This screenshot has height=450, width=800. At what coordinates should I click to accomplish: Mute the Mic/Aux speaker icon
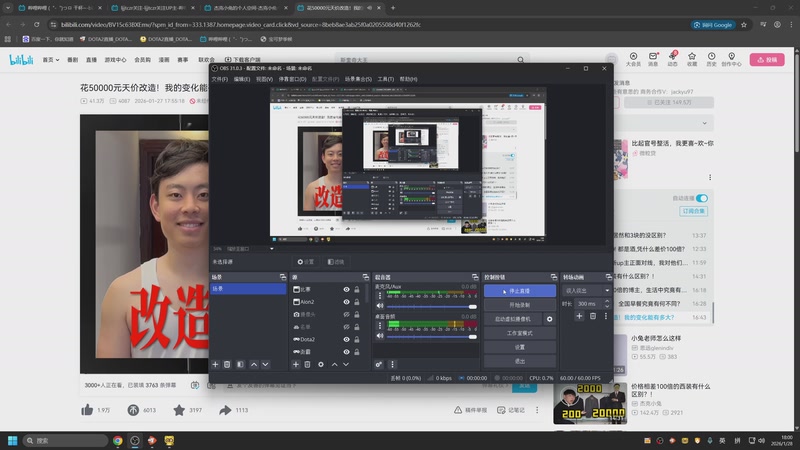(380, 306)
